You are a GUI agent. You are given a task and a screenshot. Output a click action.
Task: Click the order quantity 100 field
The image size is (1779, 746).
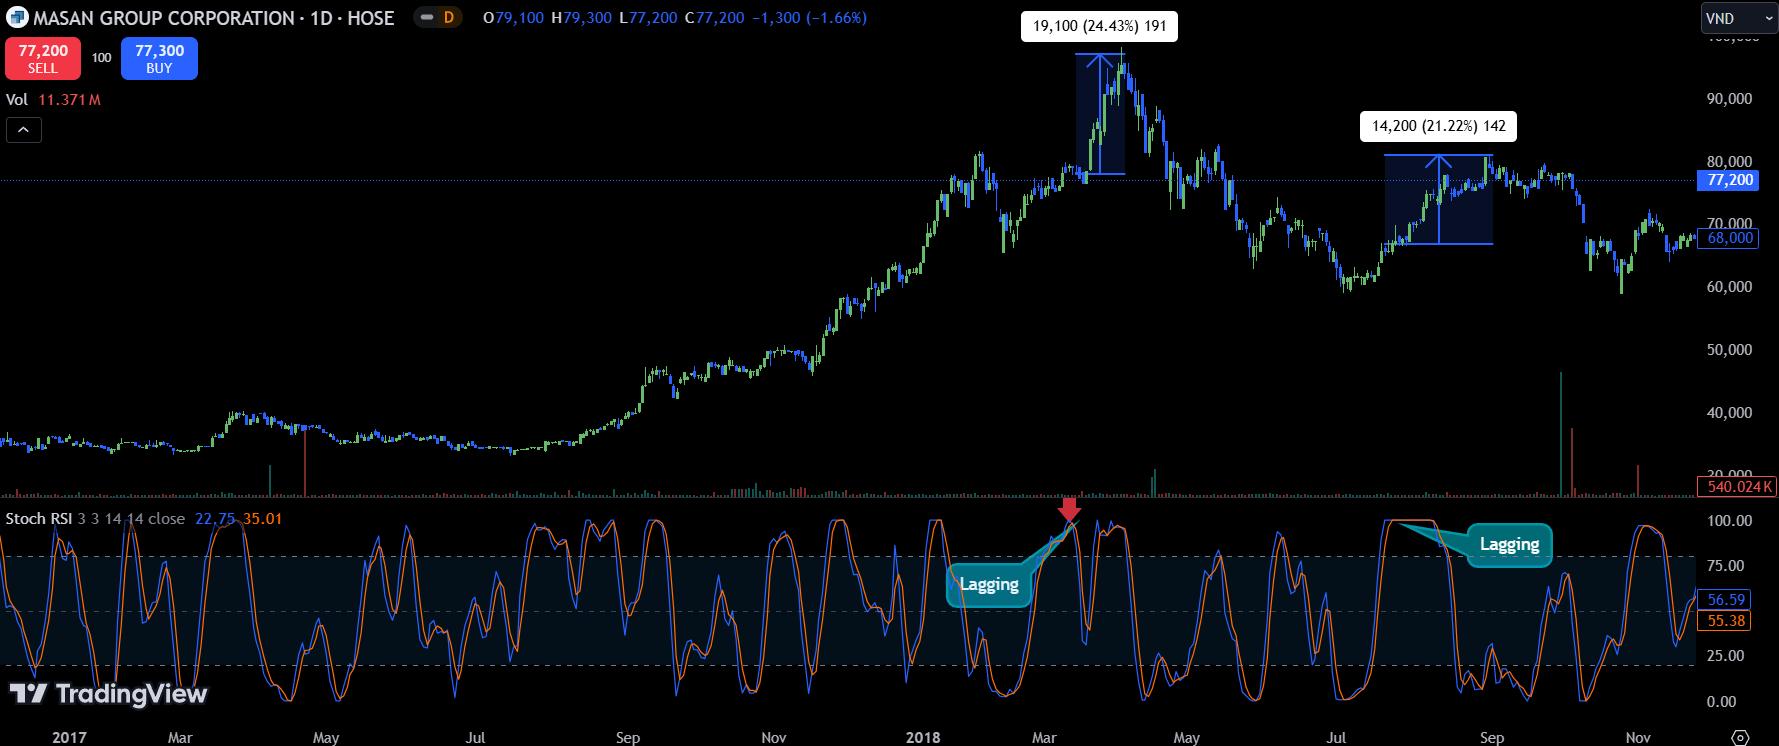click(x=101, y=58)
